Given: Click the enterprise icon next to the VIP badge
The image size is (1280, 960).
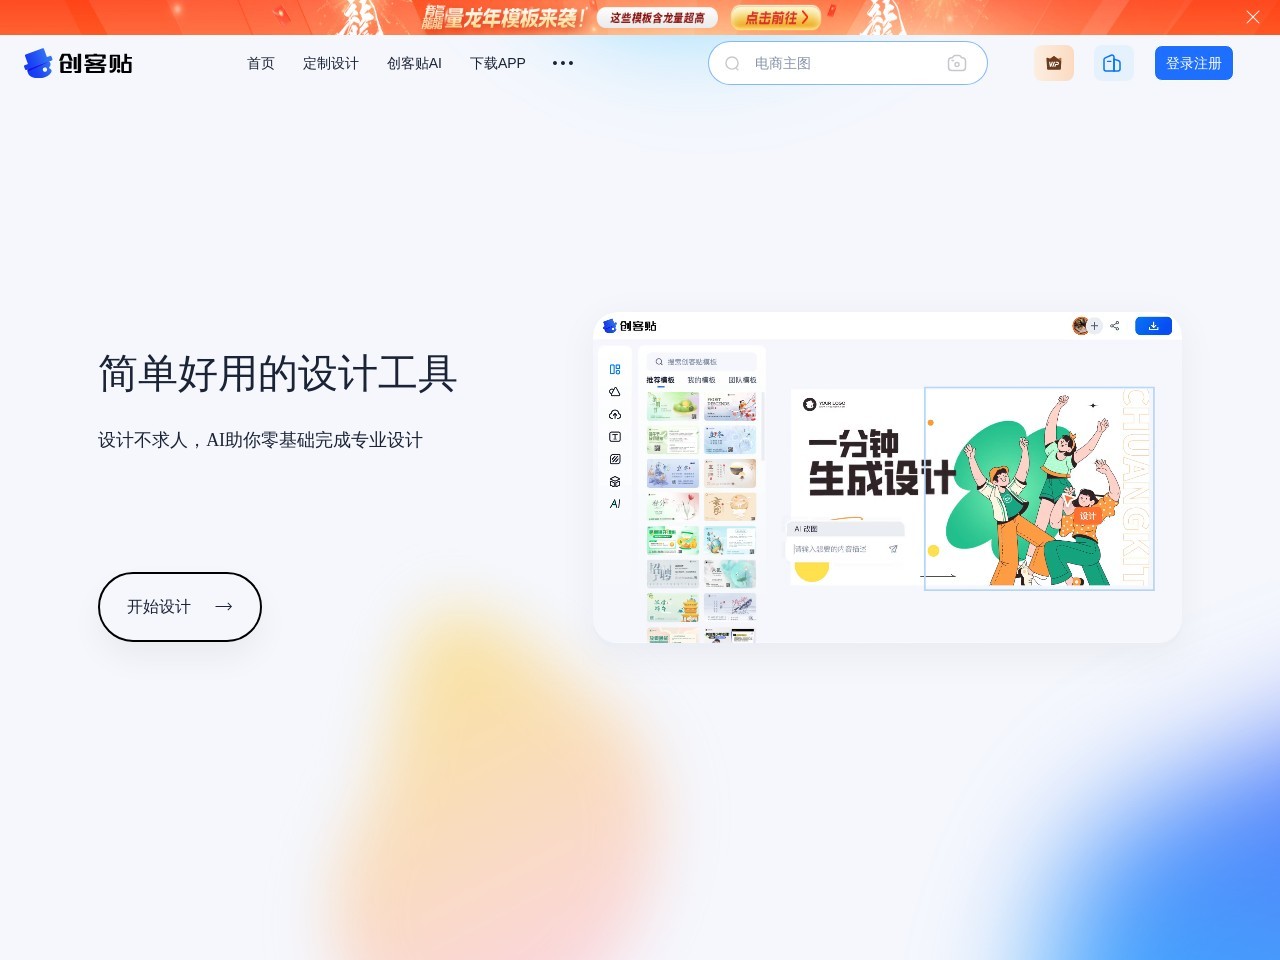Looking at the screenshot, I should point(1113,63).
